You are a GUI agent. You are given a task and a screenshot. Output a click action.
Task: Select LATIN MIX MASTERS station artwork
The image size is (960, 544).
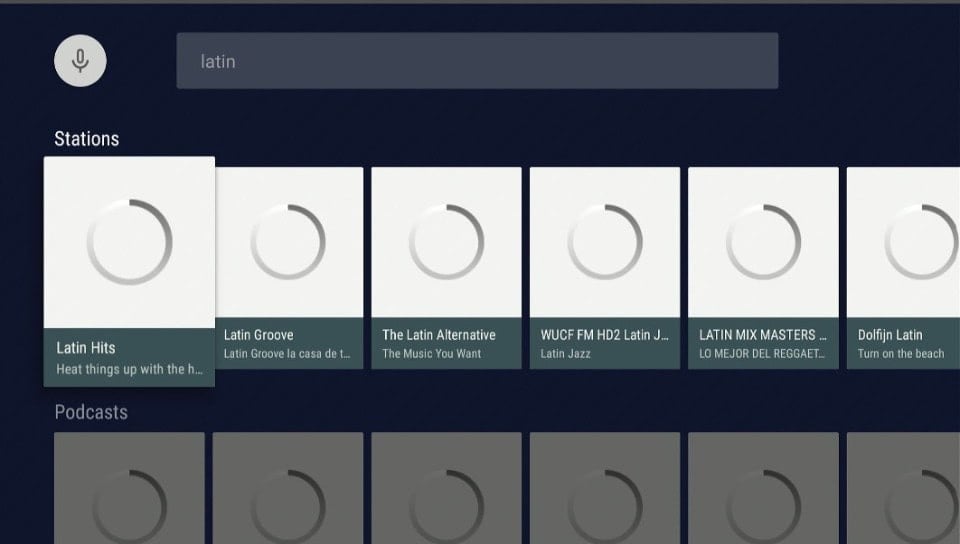click(x=763, y=242)
